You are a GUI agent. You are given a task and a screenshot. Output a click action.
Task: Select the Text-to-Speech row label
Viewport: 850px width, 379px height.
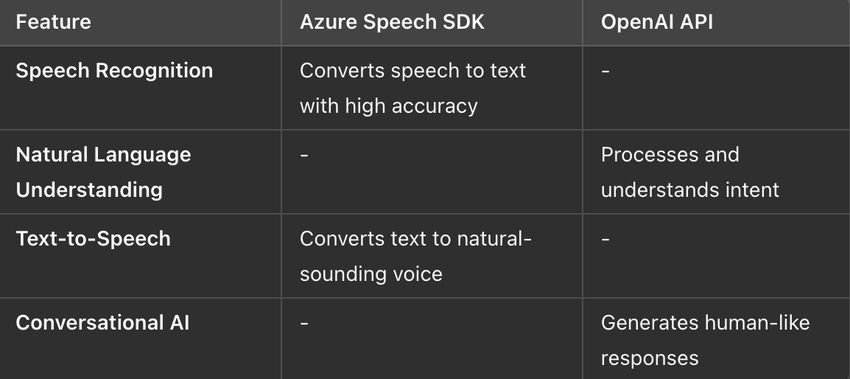(93, 239)
